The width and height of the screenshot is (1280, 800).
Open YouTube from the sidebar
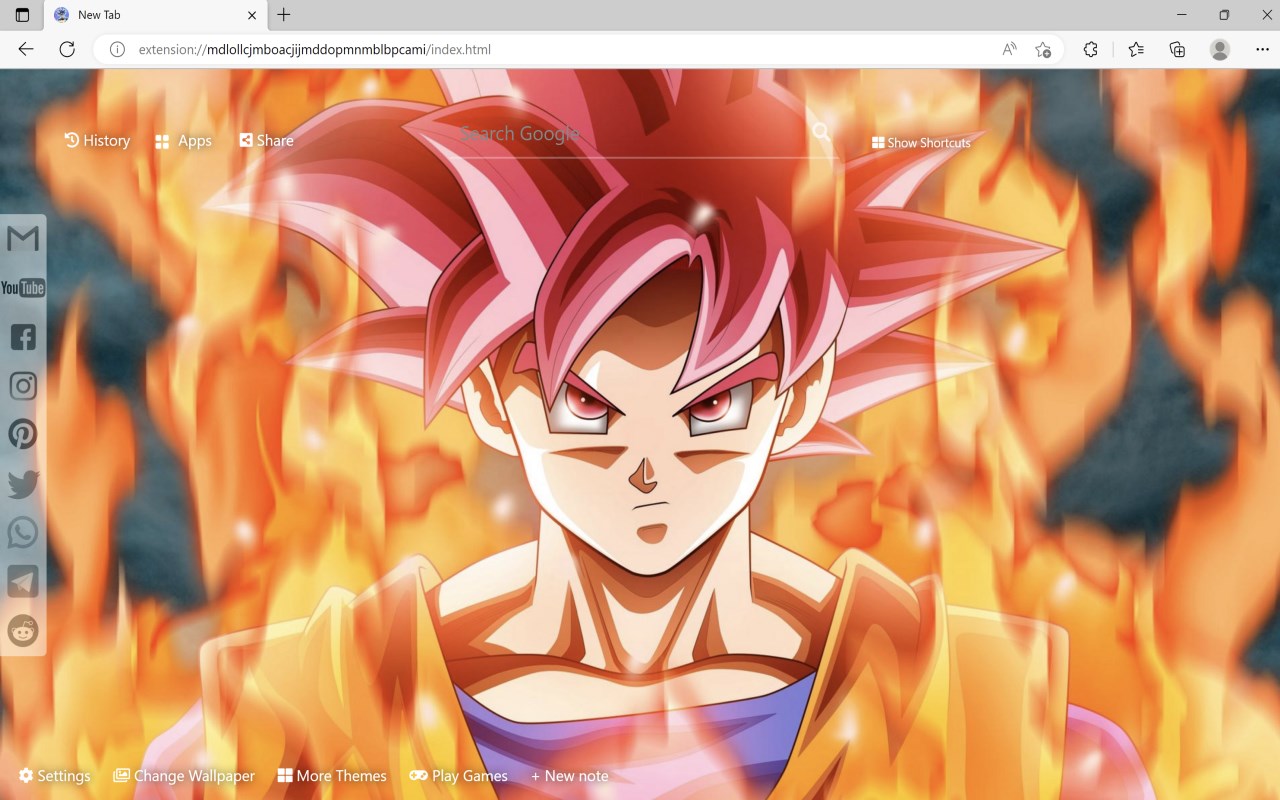point(23,288)
